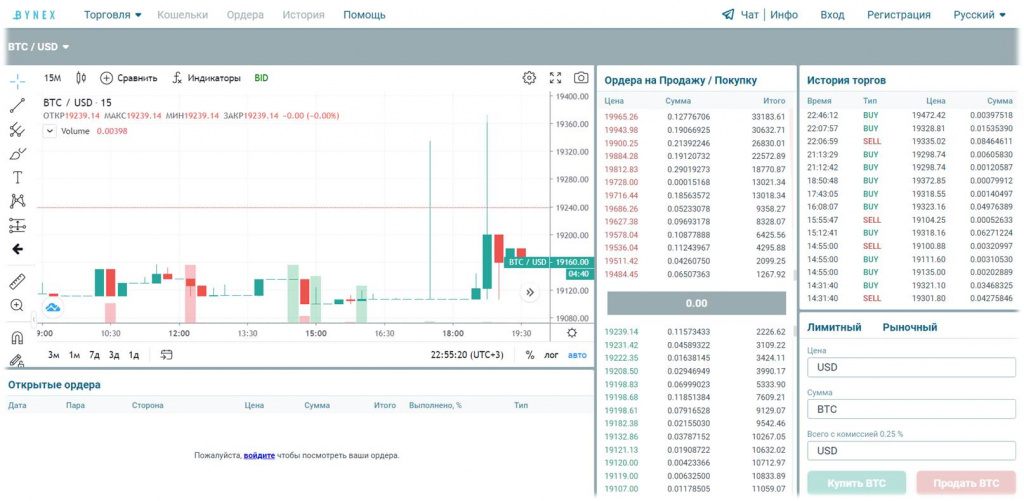The image size is (1024, 501).
Task: Open the Русский language dropdown
Action: pos(979,15)
